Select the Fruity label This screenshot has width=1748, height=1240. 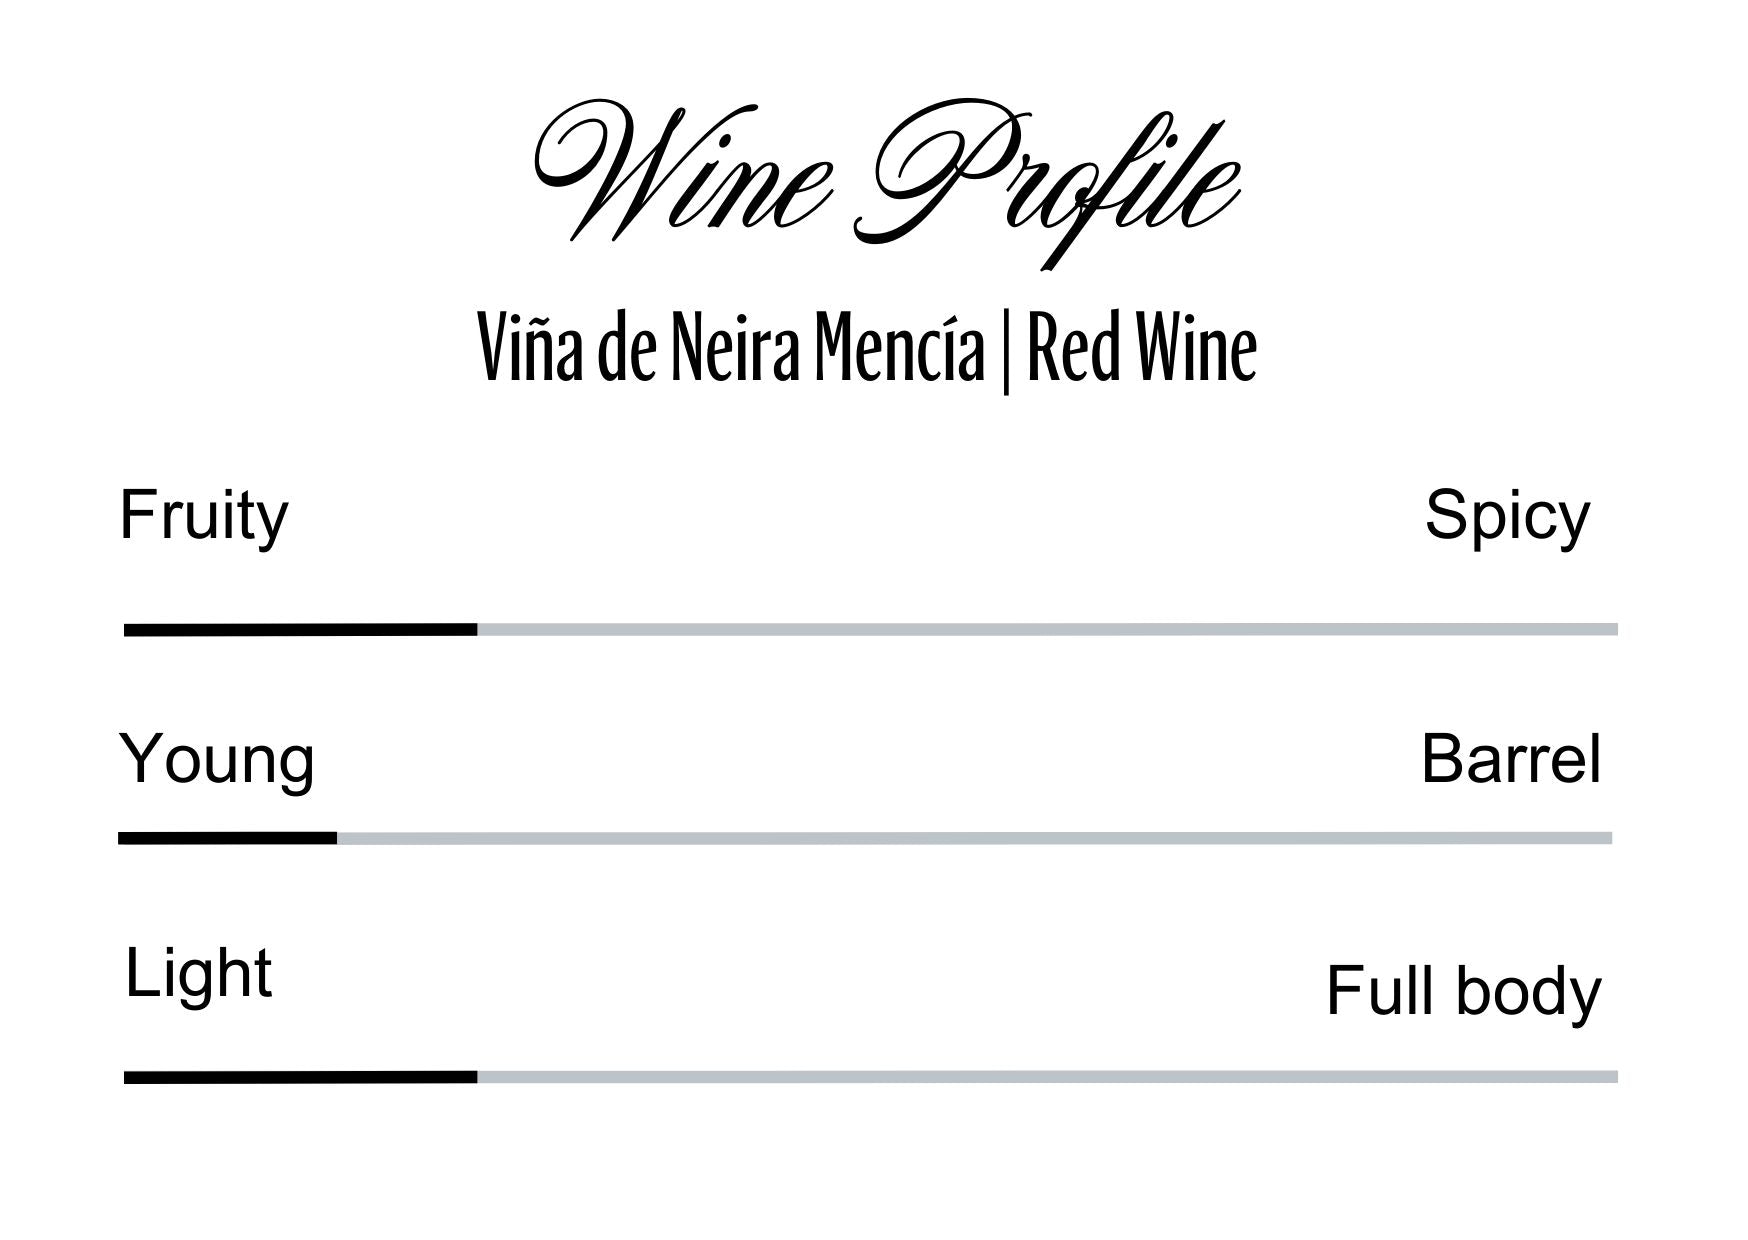pos(204,517)
